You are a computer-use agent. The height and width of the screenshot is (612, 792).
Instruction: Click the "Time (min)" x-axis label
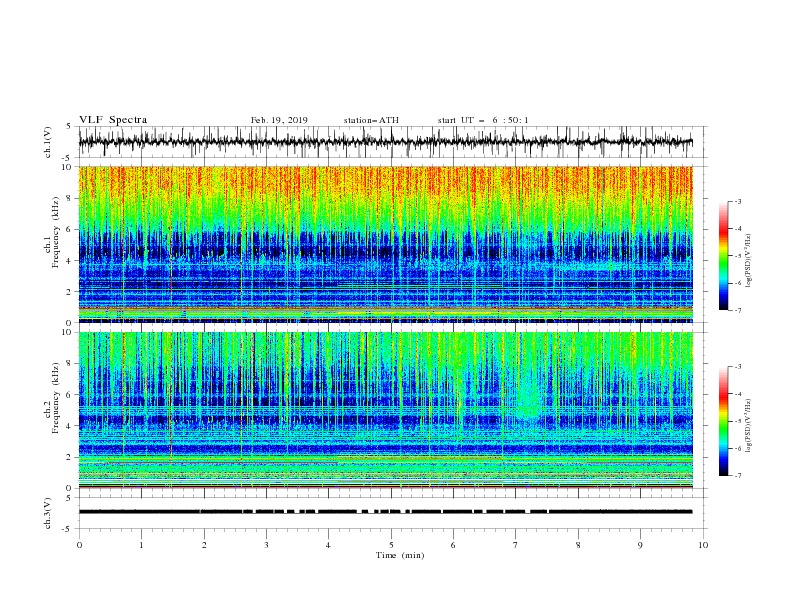coord(400,555)
